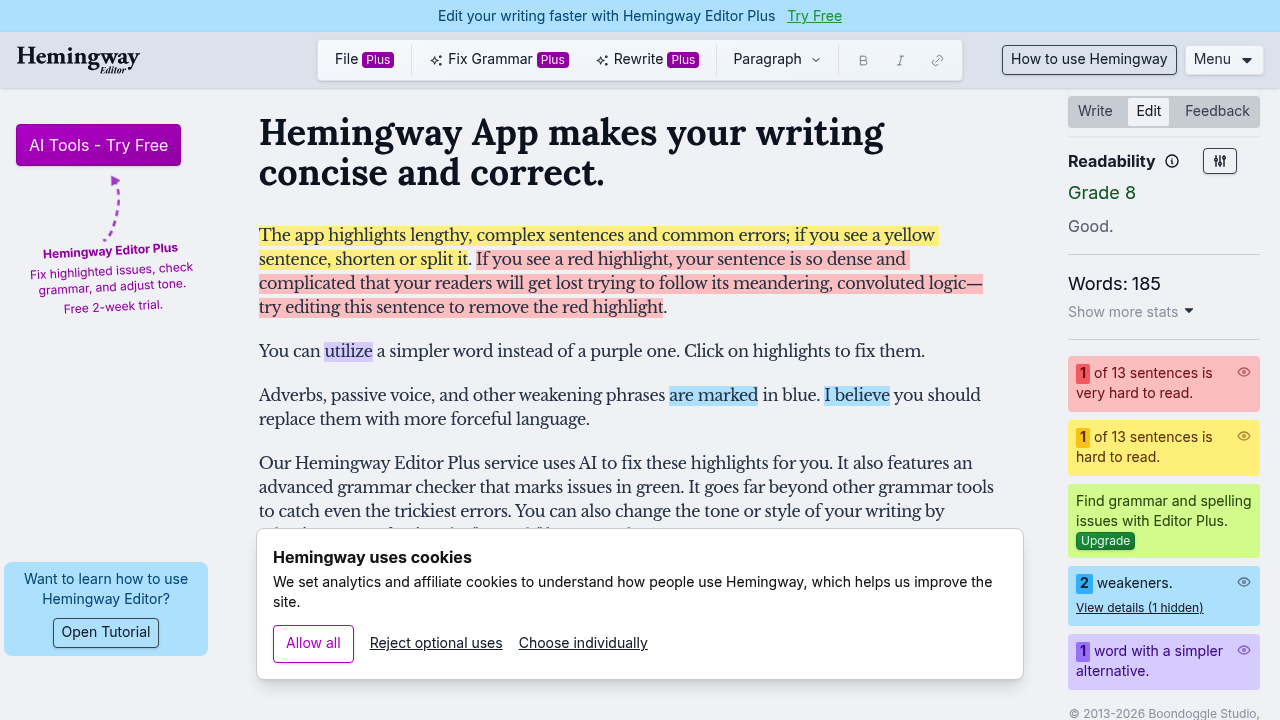Click the Hemingway Editor logo
Image resolution: width=1280 pixels, height=720 pixels.
point(78,60)
